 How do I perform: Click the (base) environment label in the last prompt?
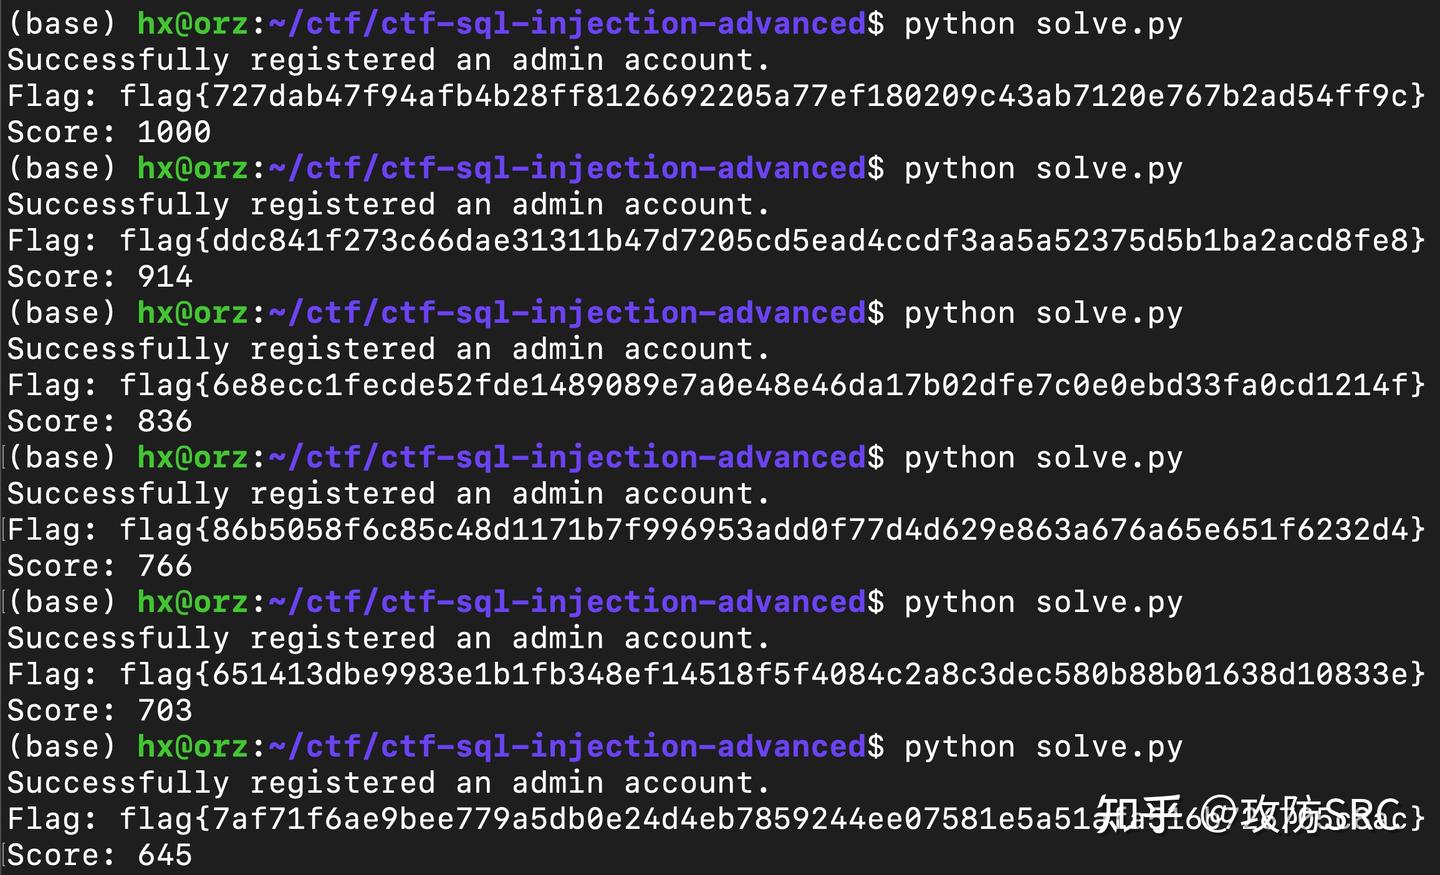(x=62, y=747)
